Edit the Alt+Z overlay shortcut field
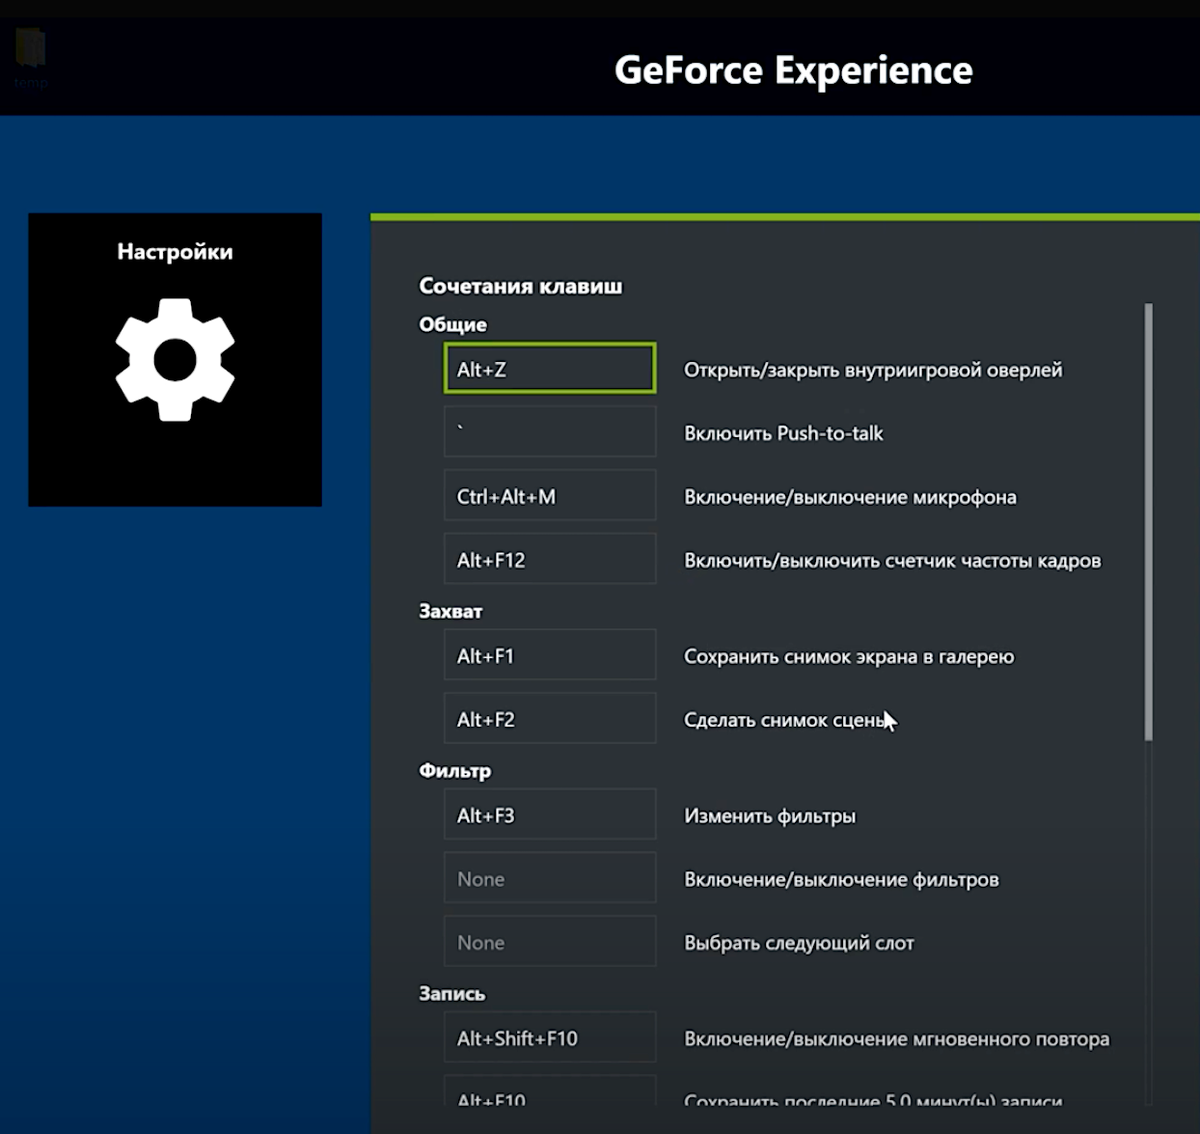Viewport: 1200px width, 1134px height. (x=550, y=368)
